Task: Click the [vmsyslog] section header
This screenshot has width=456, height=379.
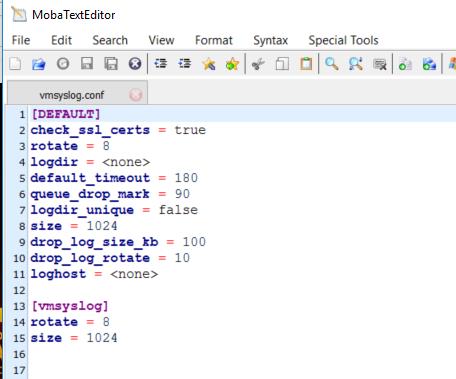Action: point(70,306)
